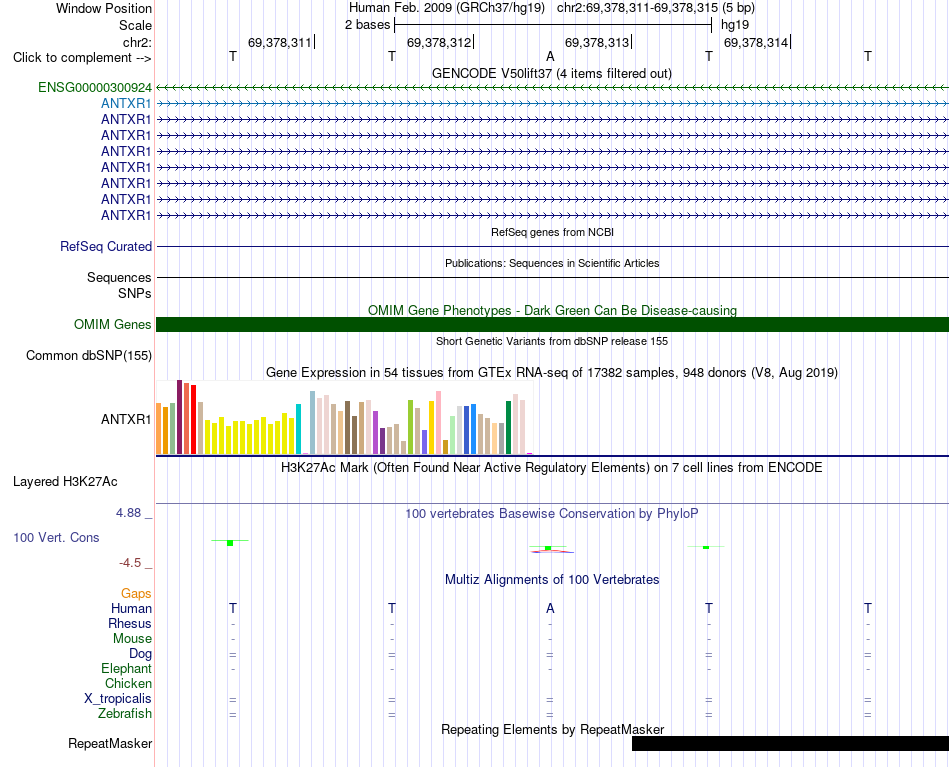Open the OMIM Genes label

point(113,324)
